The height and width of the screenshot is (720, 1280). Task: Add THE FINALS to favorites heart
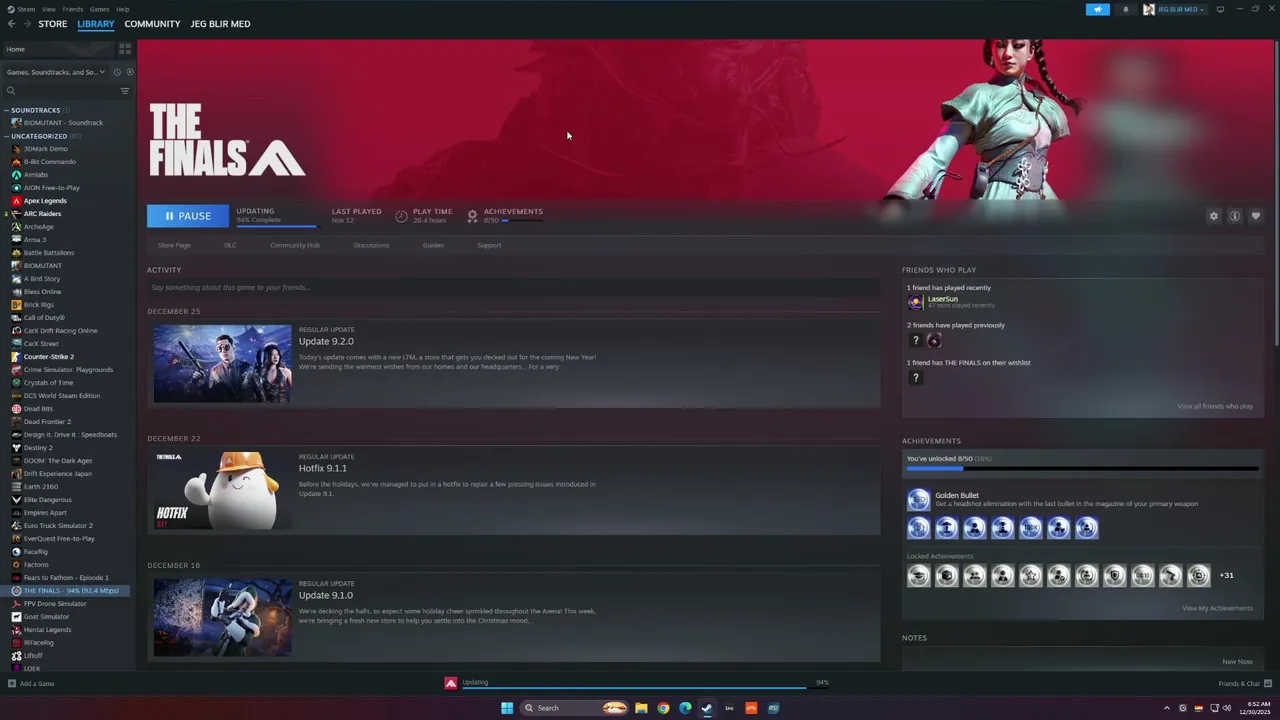tap(1256, 216)
